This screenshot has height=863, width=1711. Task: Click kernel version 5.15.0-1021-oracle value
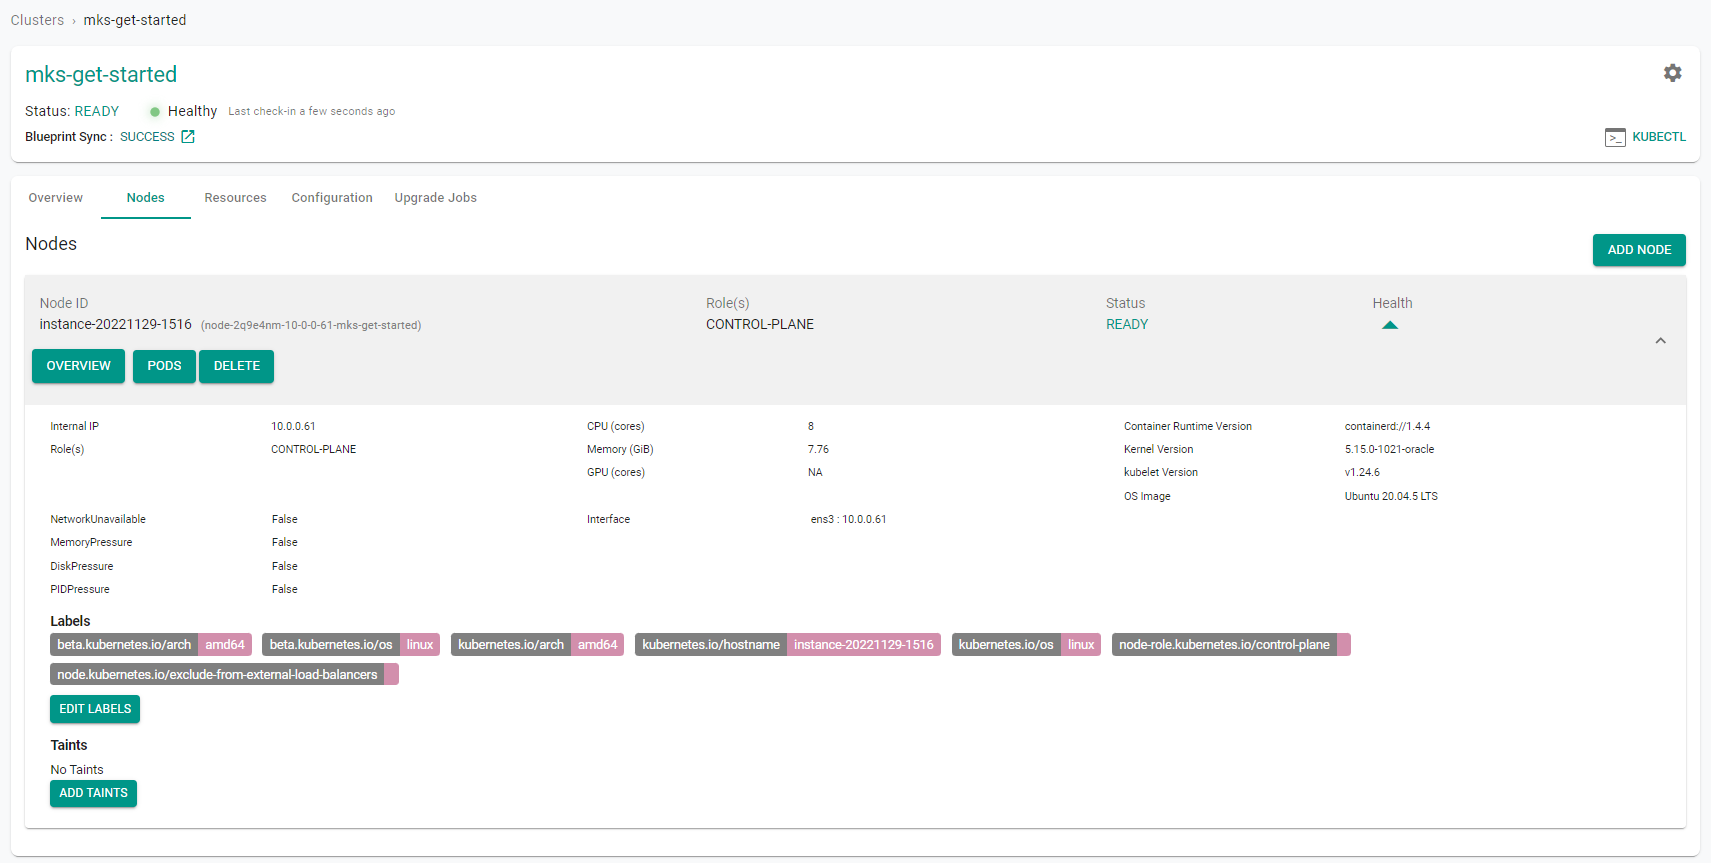pos(1389,450)
